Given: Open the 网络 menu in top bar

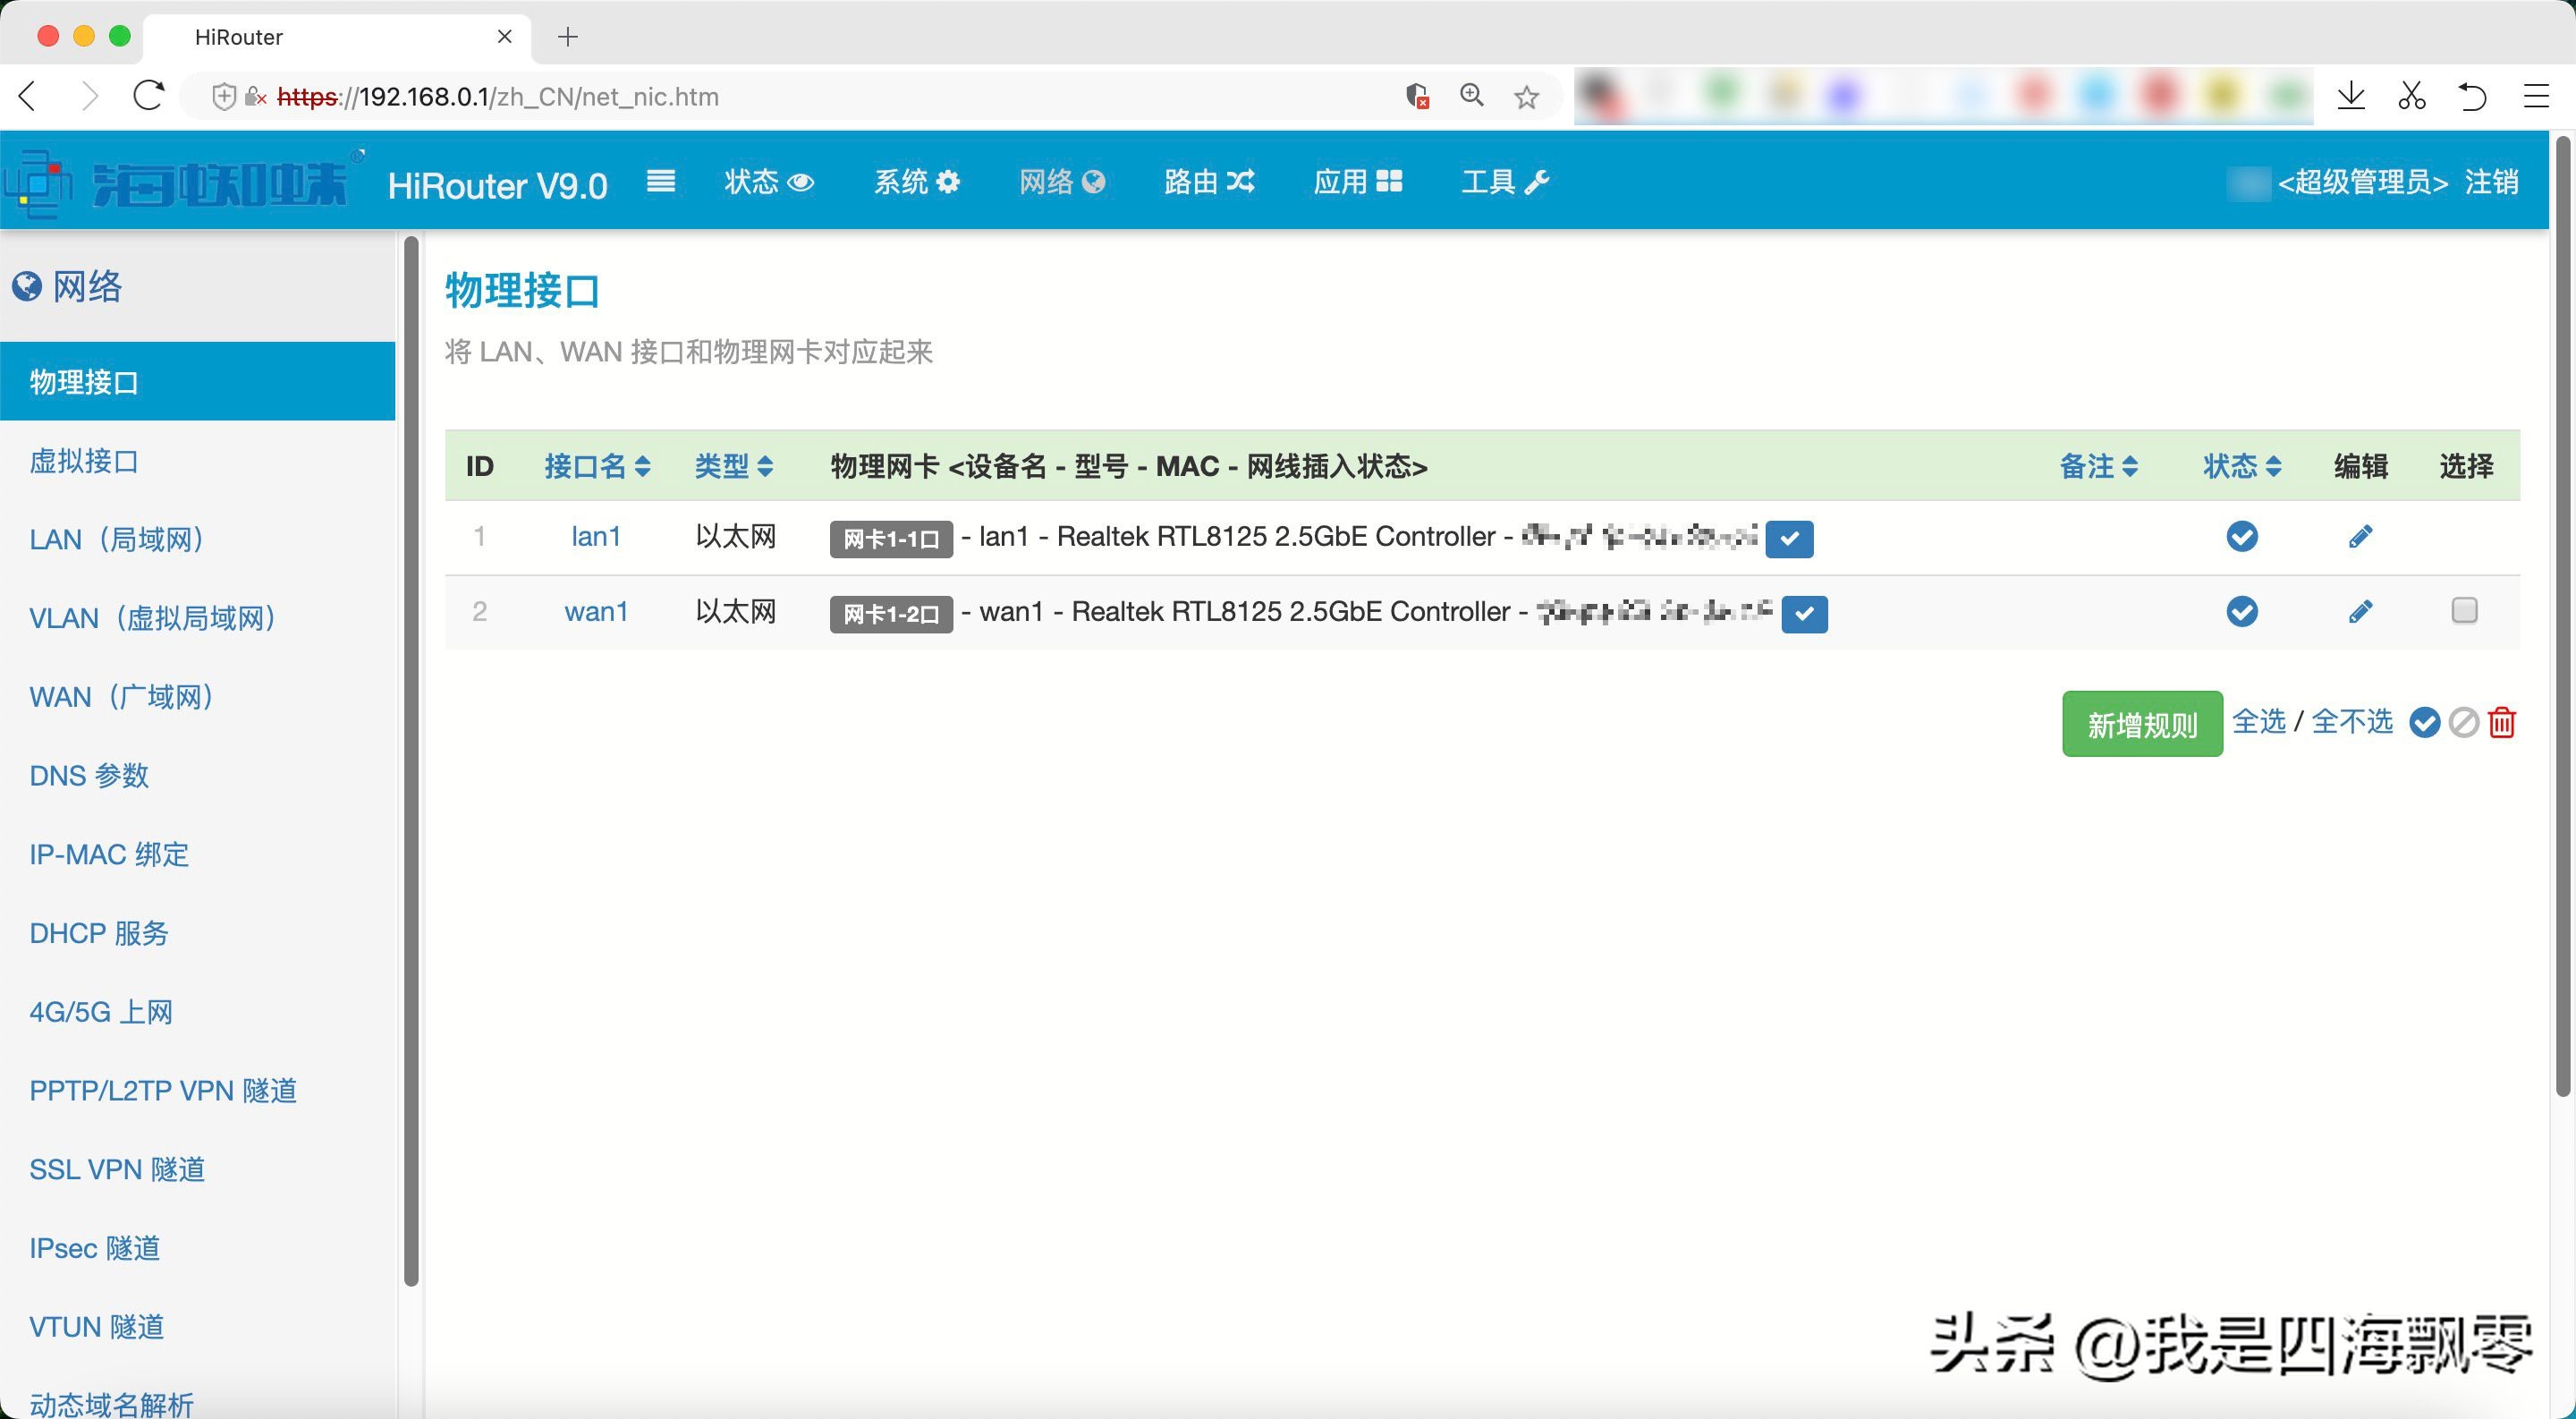Looking at the screenshot, I should pyautogui.click(x=1061, y=181).
